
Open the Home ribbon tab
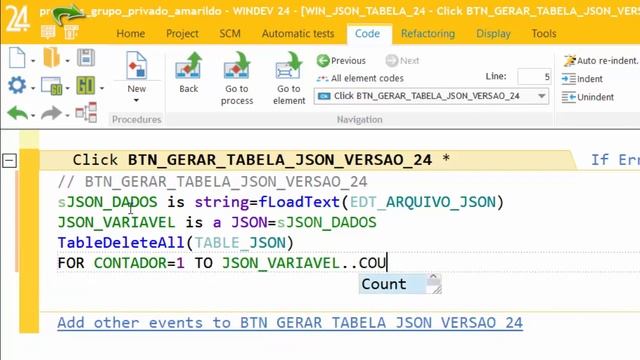[x=131, y=33]
